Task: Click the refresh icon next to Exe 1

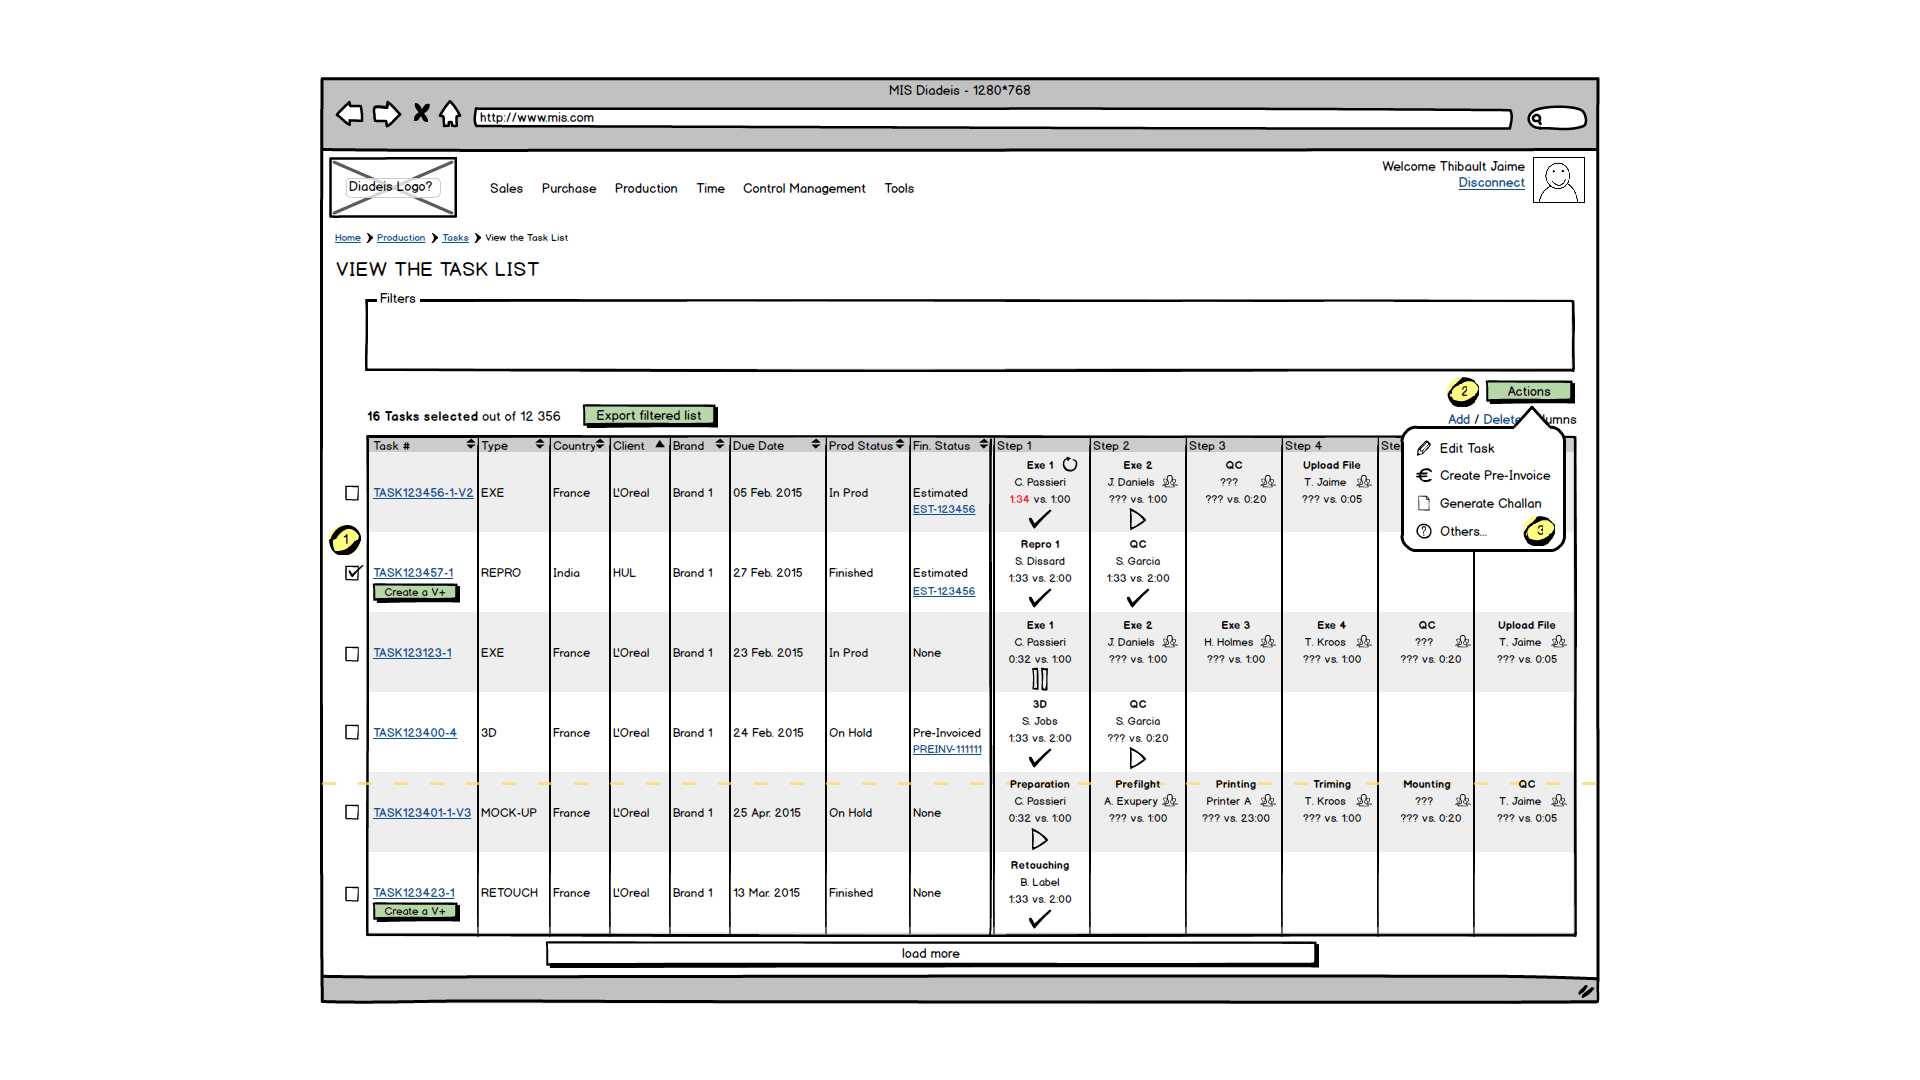Action: tap(1070, 465)
